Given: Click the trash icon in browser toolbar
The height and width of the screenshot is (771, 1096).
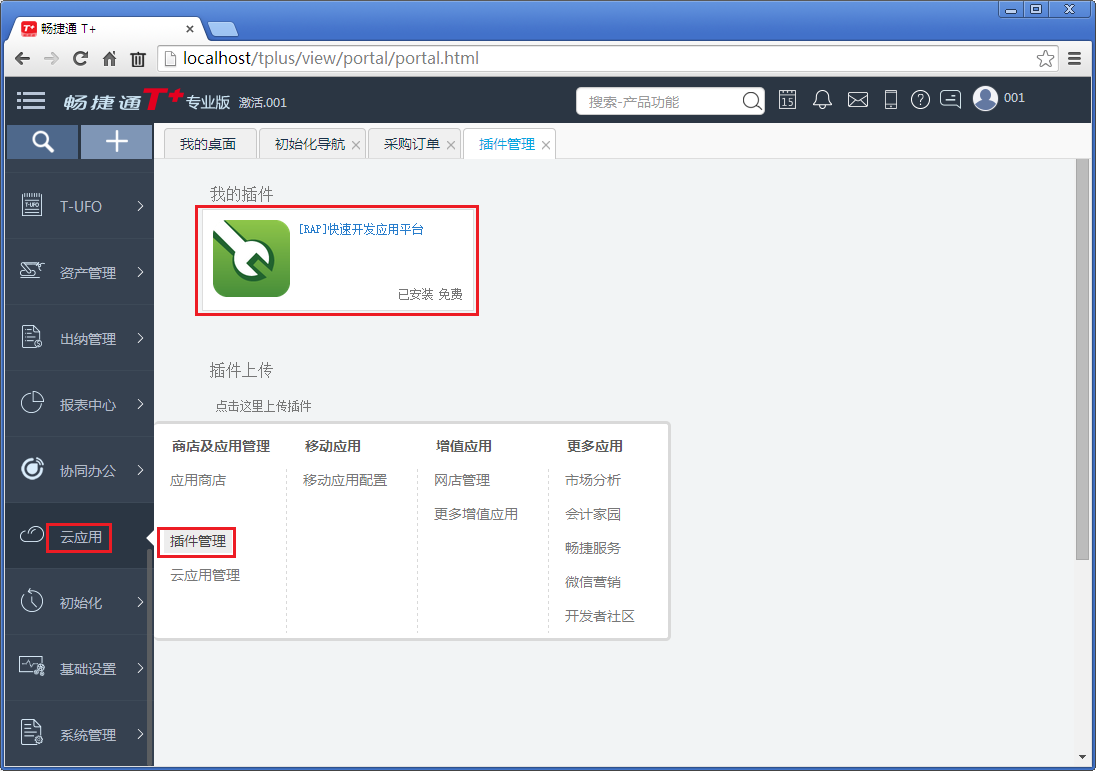Looking at the screenshot, I should [138, 59].
